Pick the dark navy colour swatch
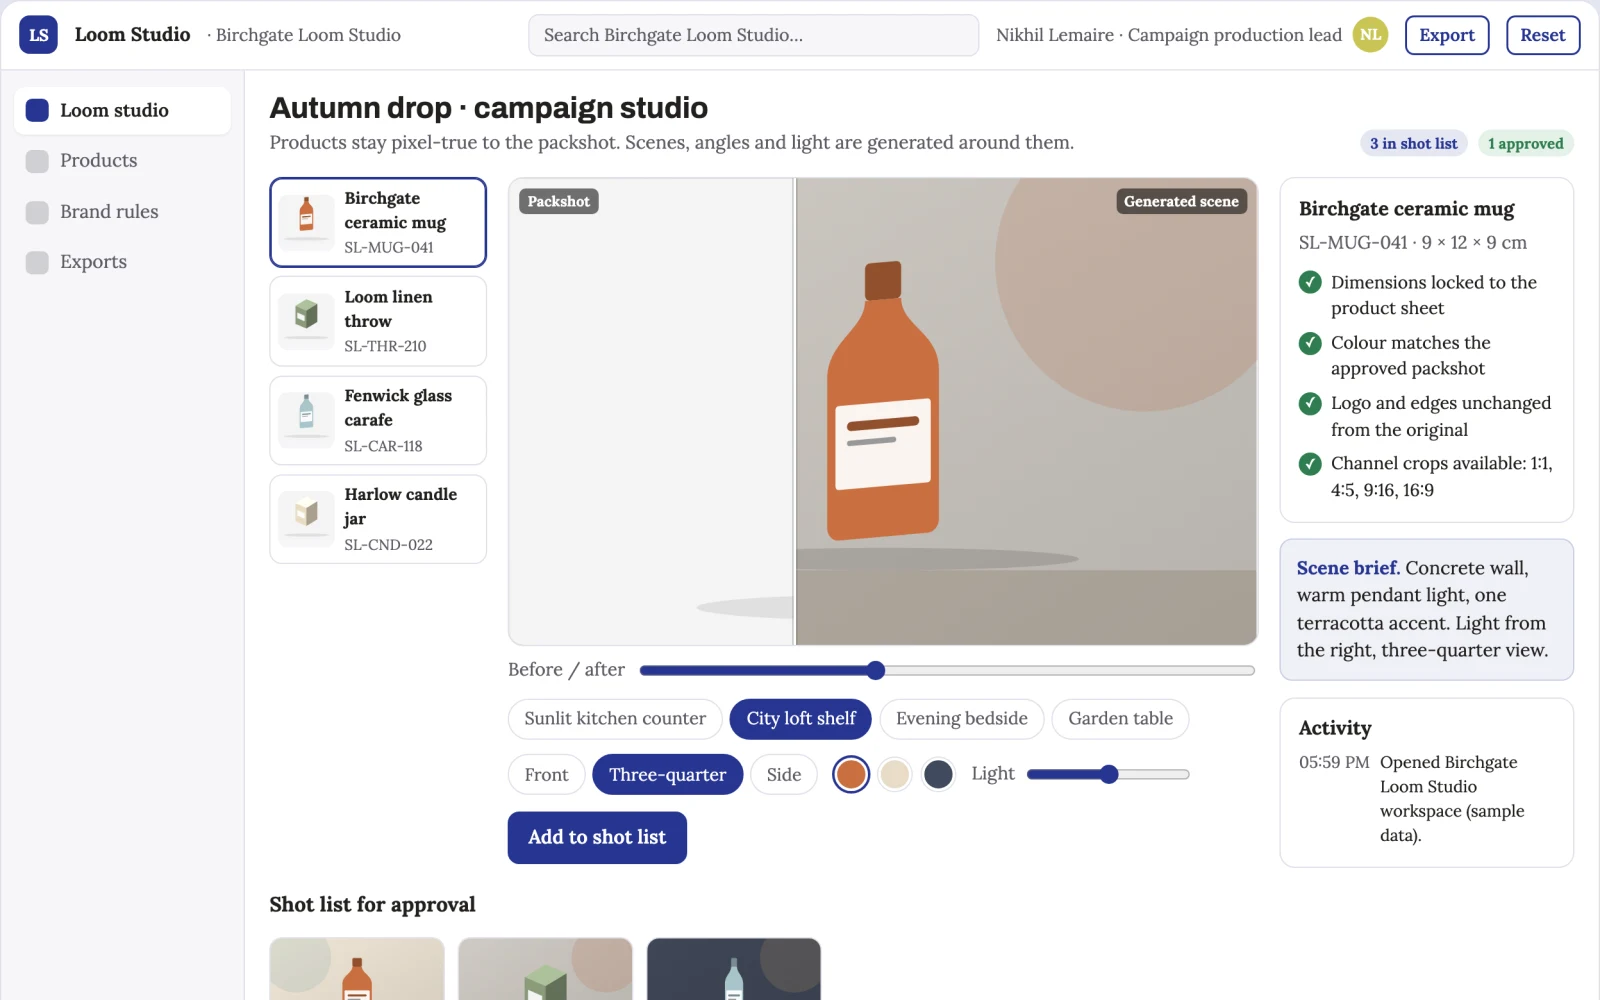Image resolution: width=1600 pixels, height=1000 pixels. point(938,775)
